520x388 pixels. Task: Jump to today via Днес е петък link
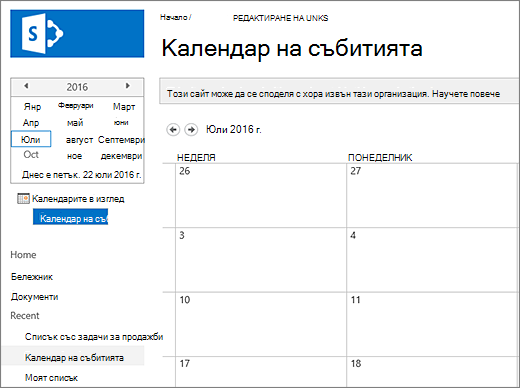pyautogui.click(x=82, y=174)
